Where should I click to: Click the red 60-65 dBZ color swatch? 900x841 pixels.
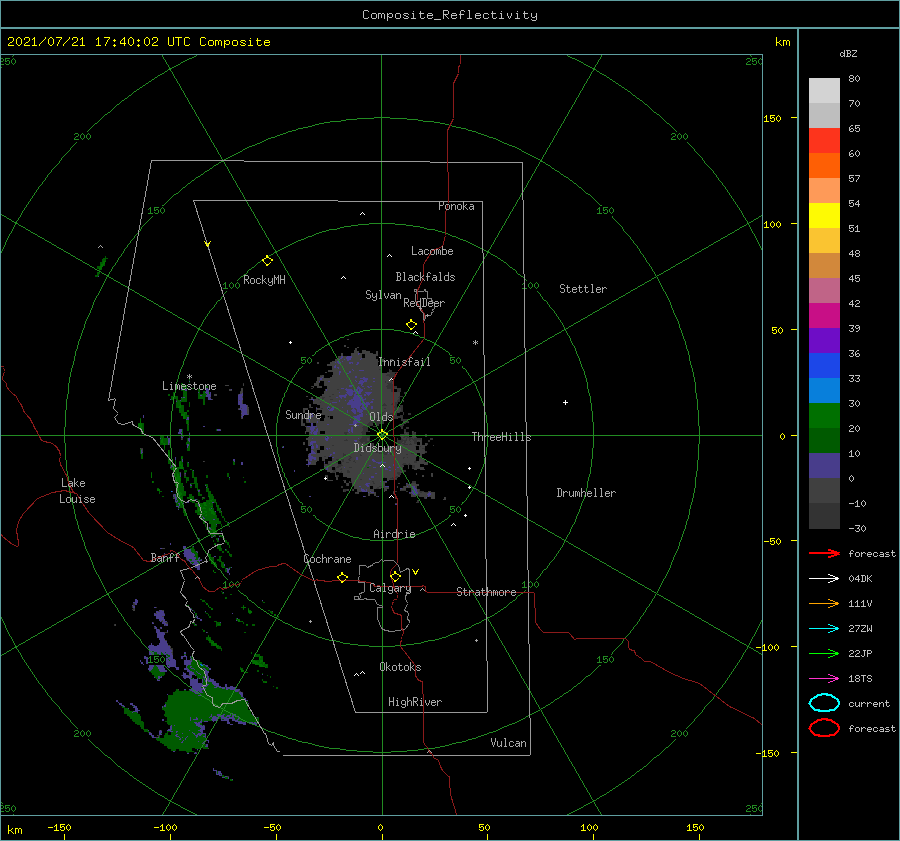824,141
